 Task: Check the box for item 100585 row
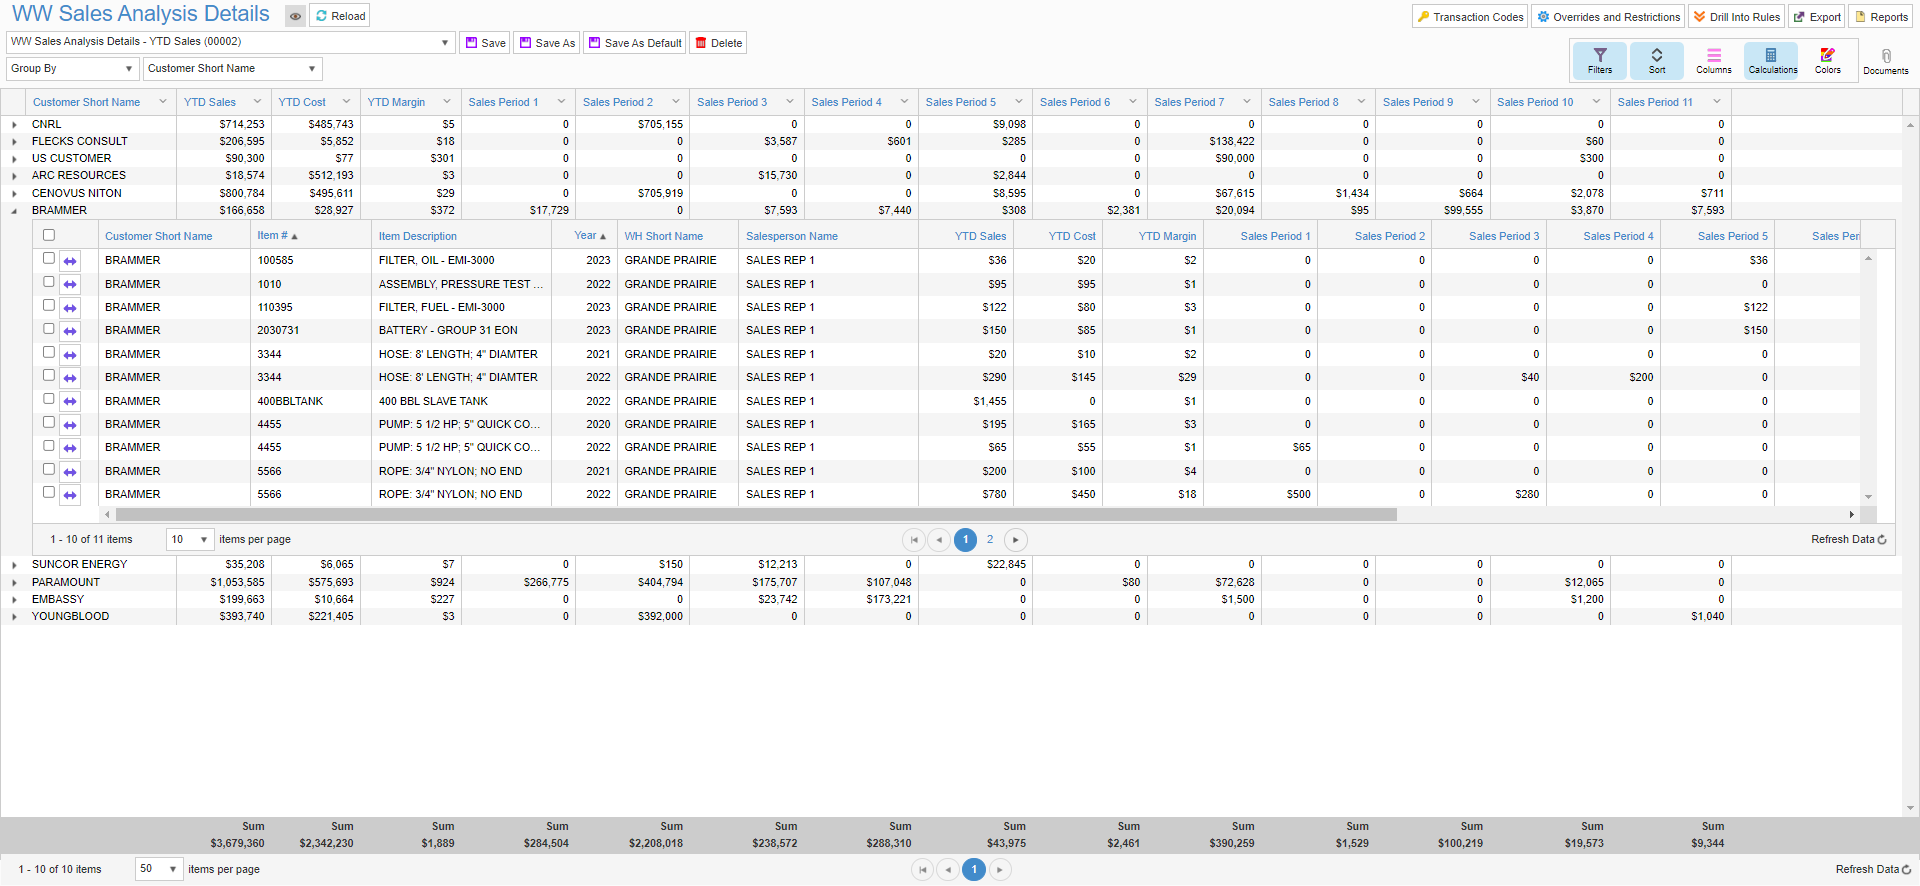[48, 258]
